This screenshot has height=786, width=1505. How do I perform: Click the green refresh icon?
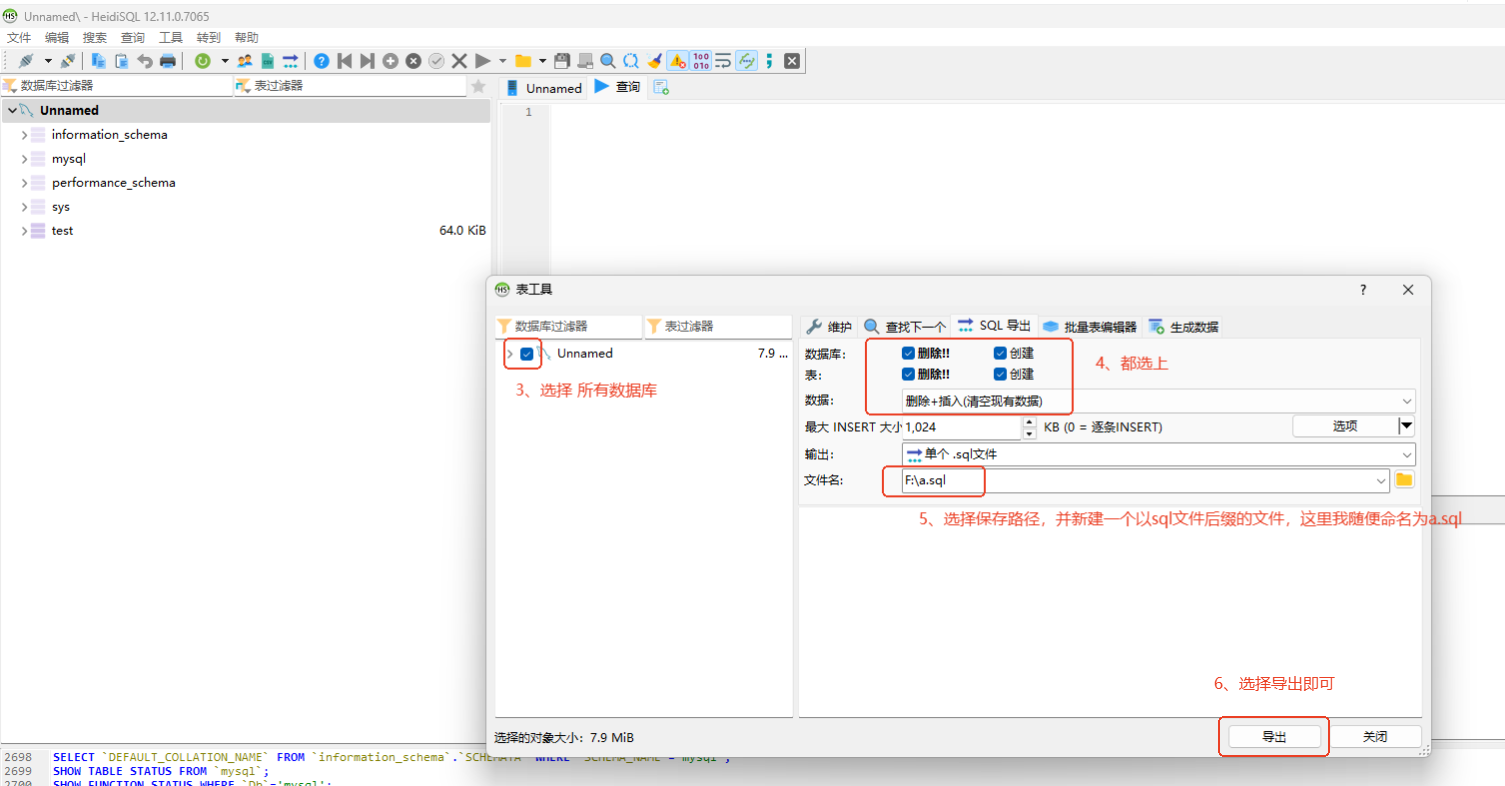click(x=203, y=61)
